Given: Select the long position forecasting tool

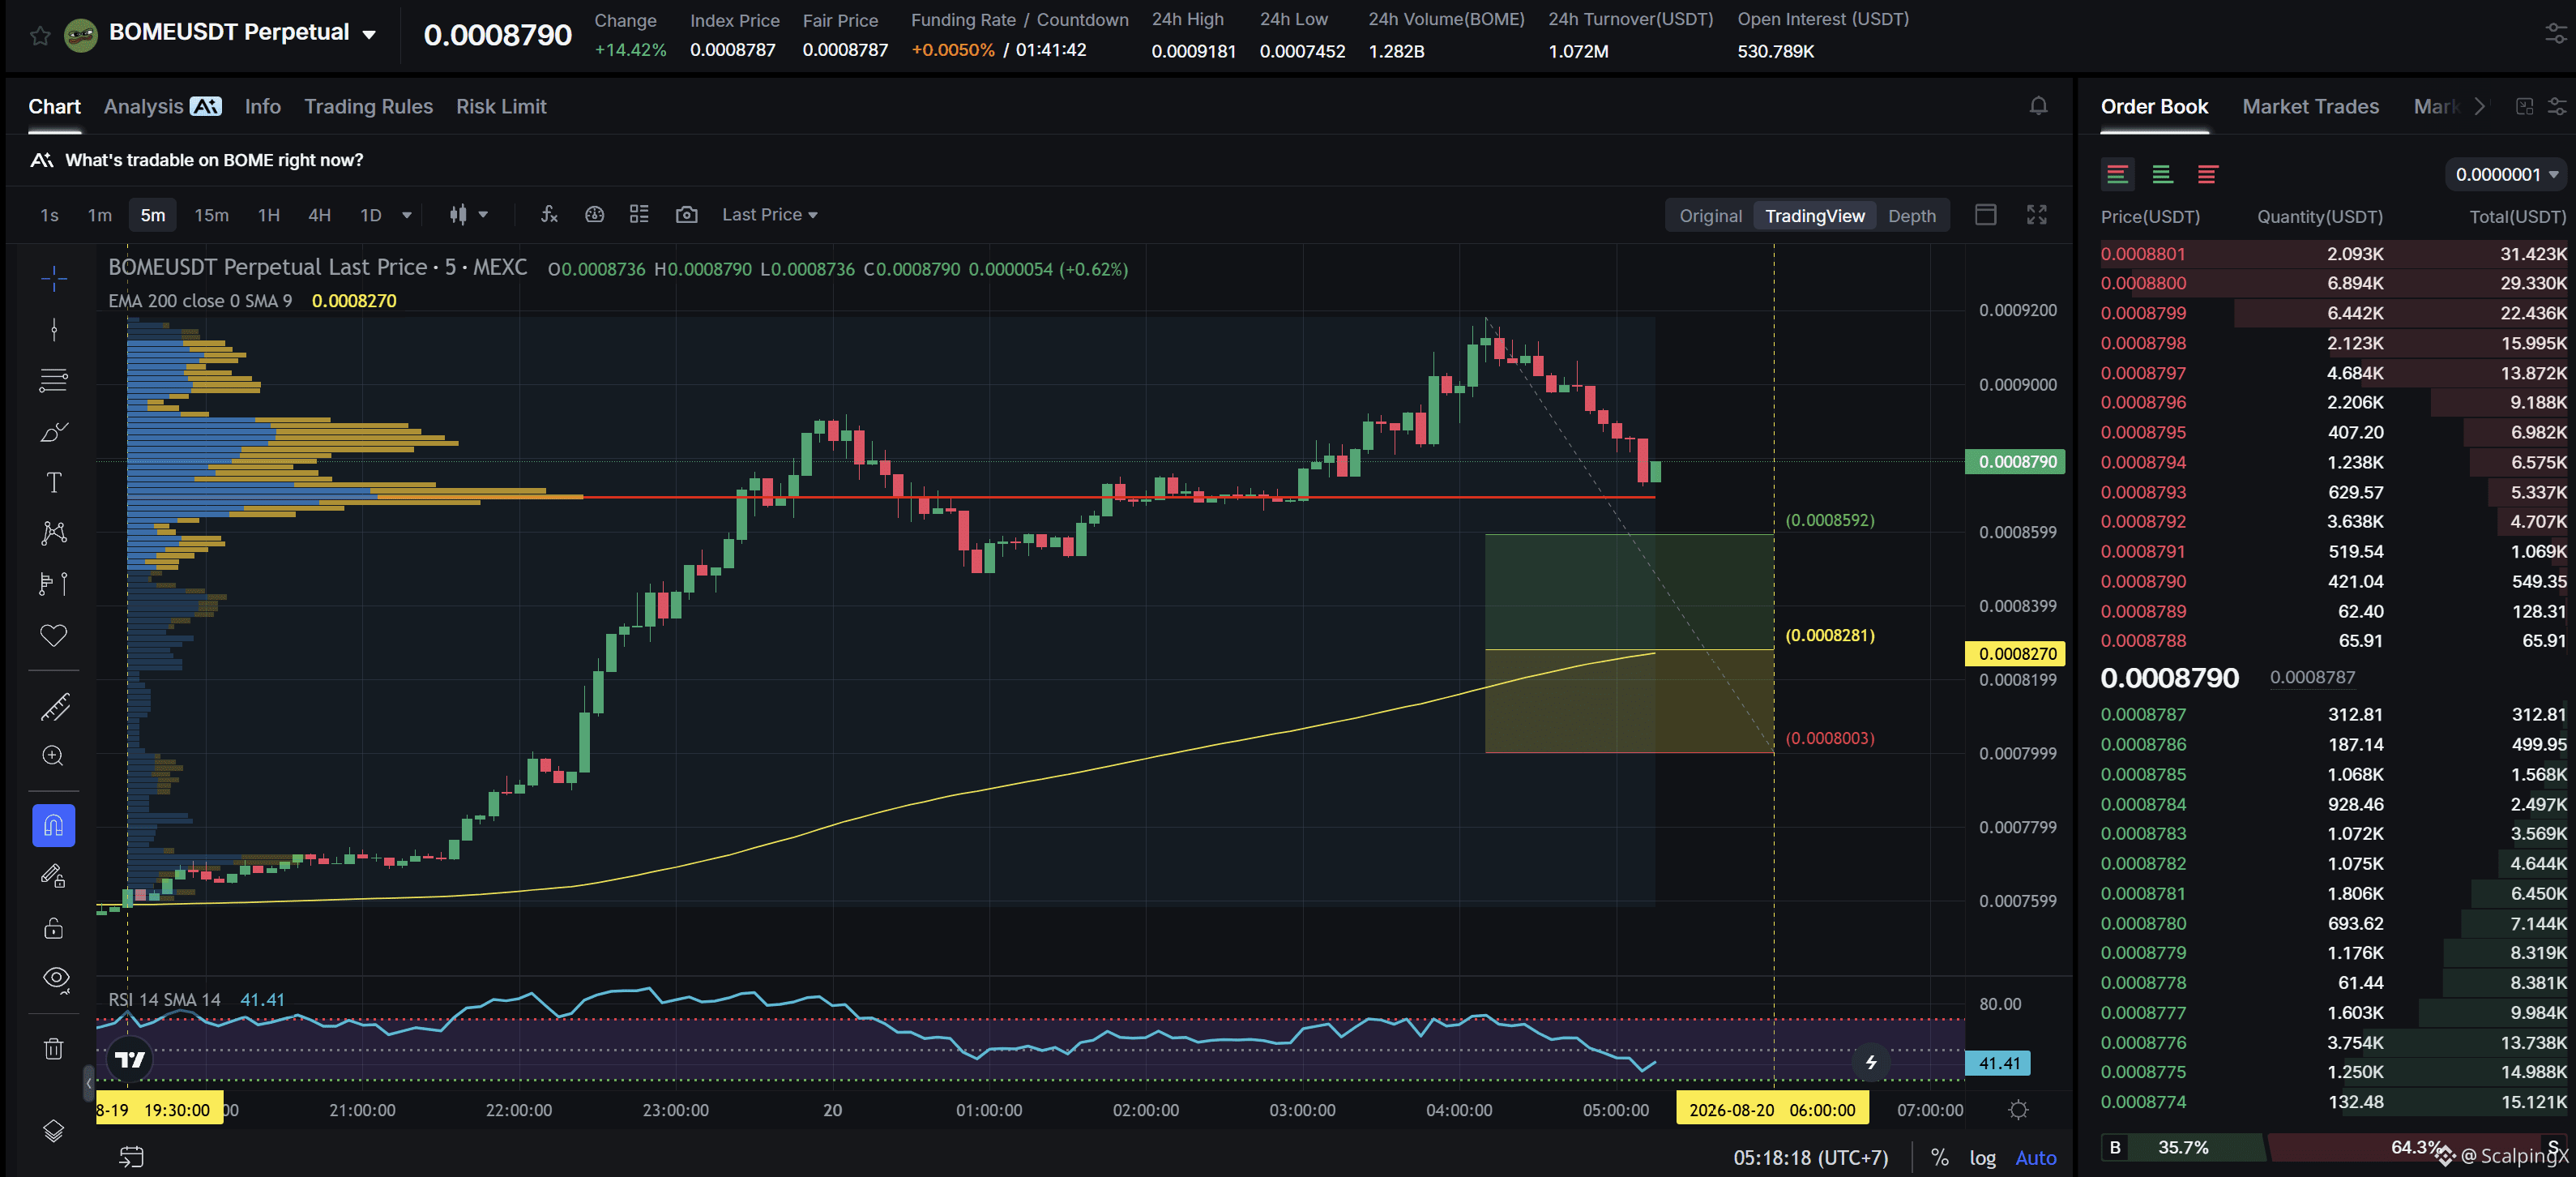Looking at the screenshot, I should point(54,584).
